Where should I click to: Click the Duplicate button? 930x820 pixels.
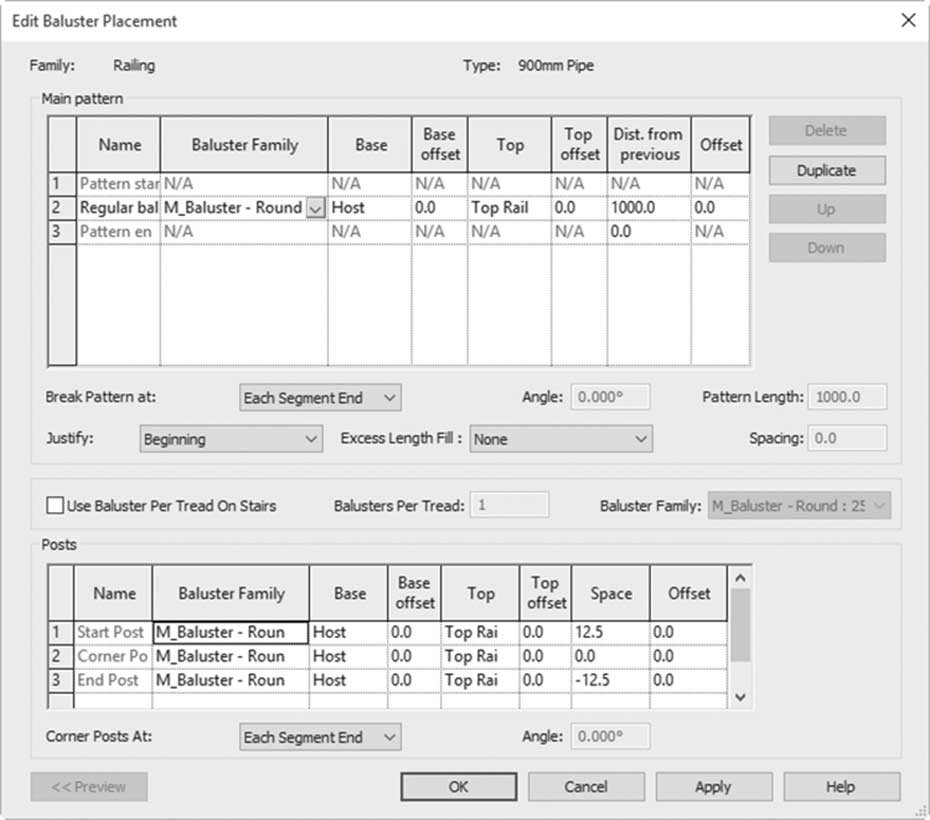(827, 170)
